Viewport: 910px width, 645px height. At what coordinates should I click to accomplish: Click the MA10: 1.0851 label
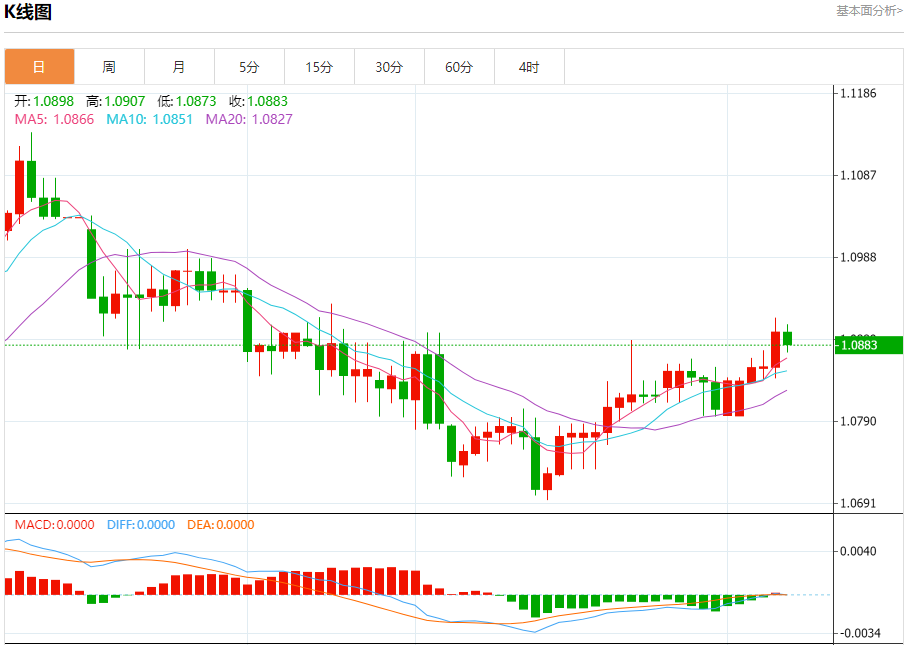pos(149,119)
